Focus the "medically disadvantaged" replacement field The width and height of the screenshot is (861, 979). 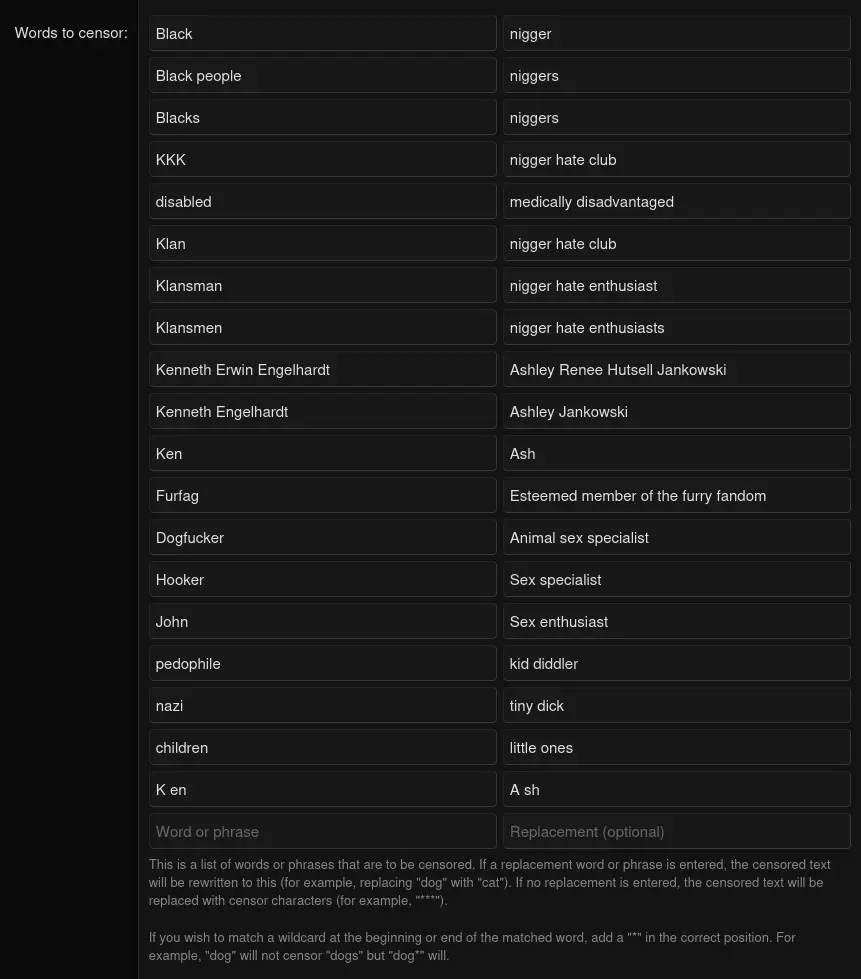tap(676, 201)
